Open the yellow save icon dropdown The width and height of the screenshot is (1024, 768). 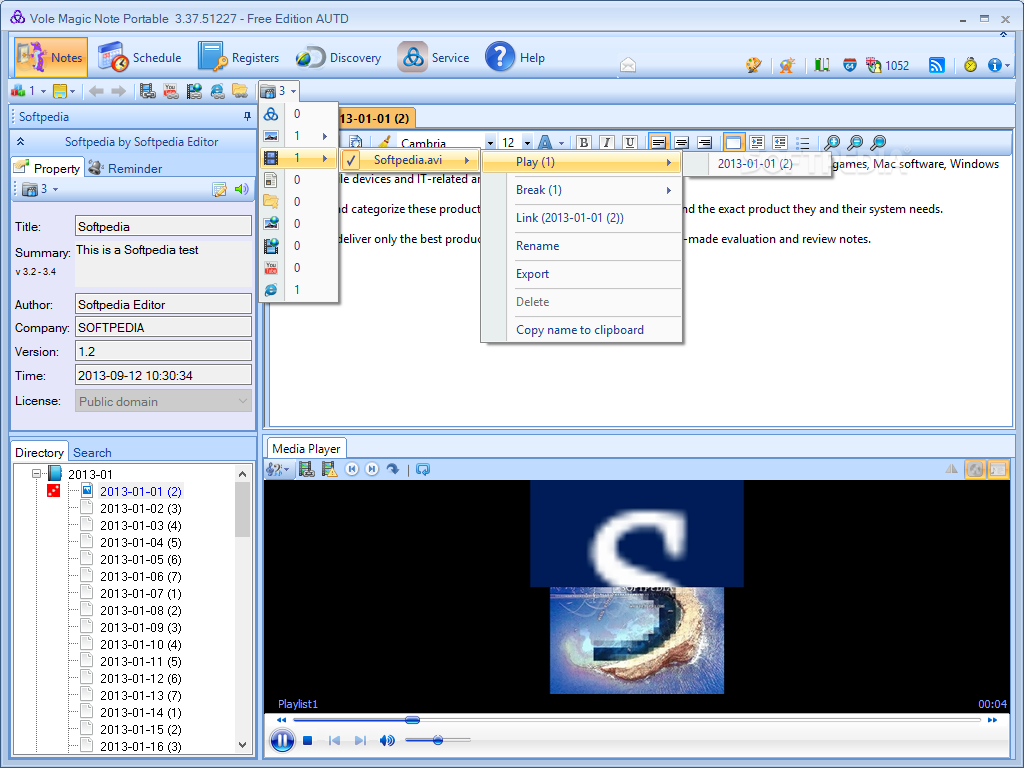(64, 91)
